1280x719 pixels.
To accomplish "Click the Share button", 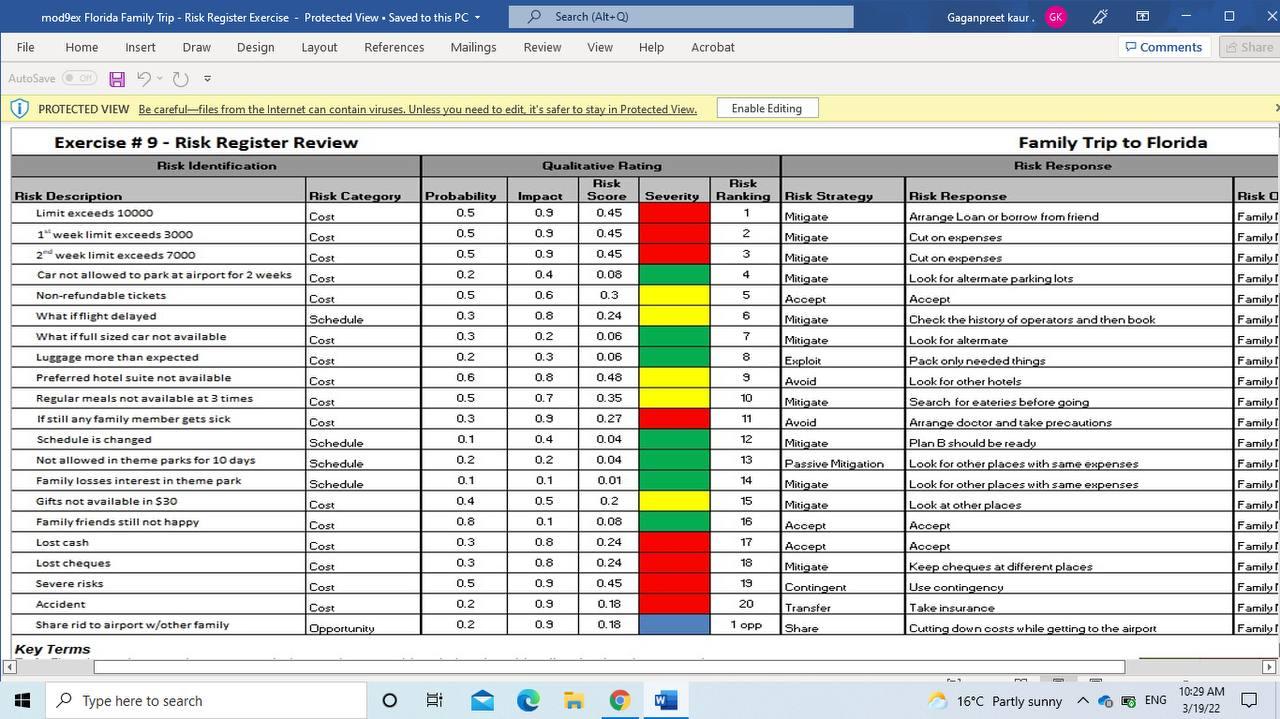I will (x=1248, y=47).
